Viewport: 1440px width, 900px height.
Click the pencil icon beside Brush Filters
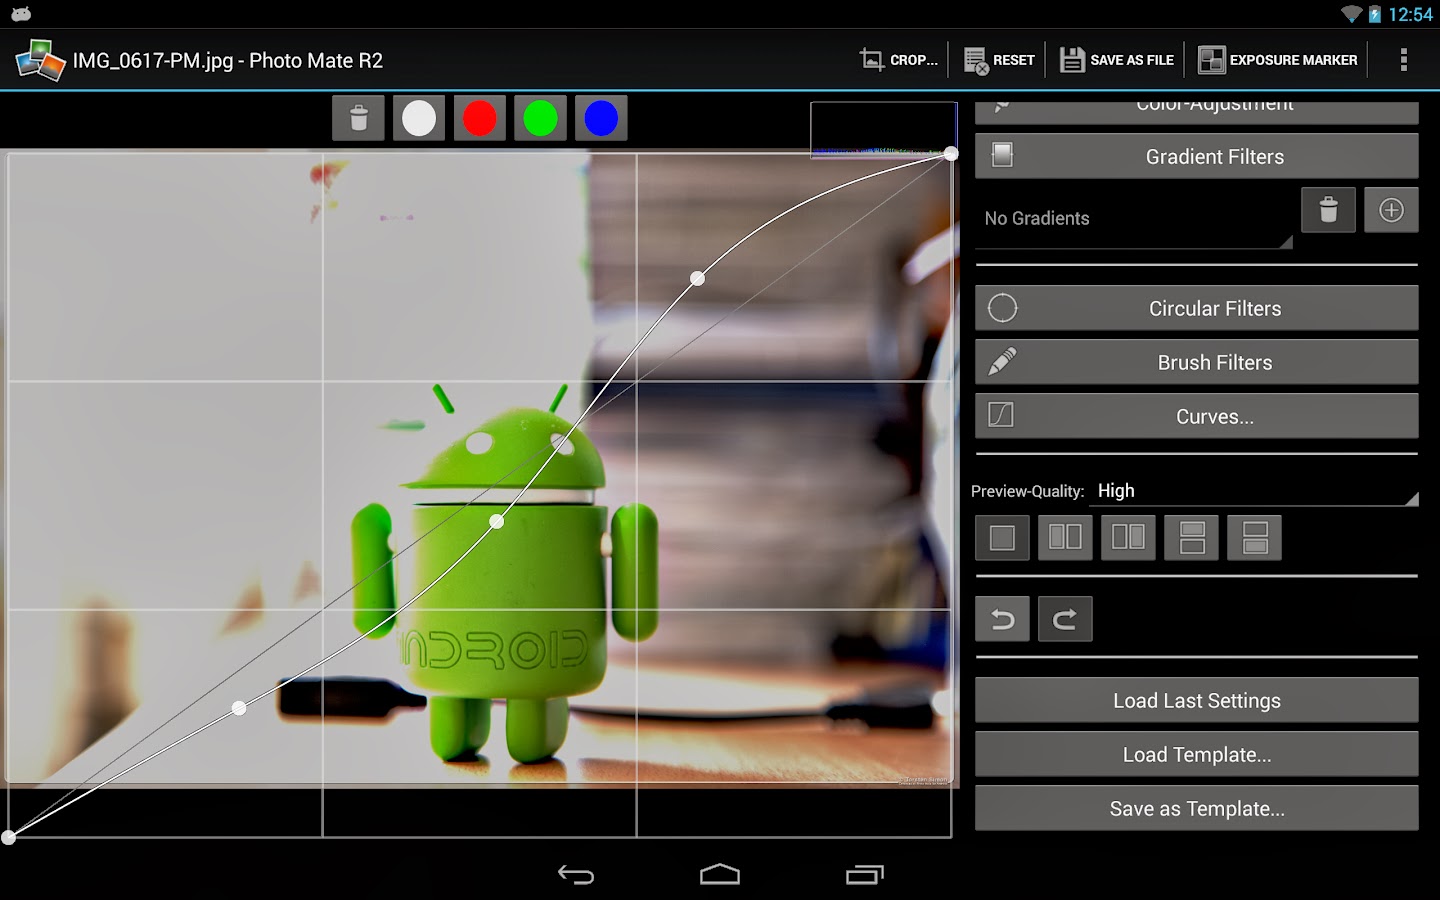[1002, 362]
